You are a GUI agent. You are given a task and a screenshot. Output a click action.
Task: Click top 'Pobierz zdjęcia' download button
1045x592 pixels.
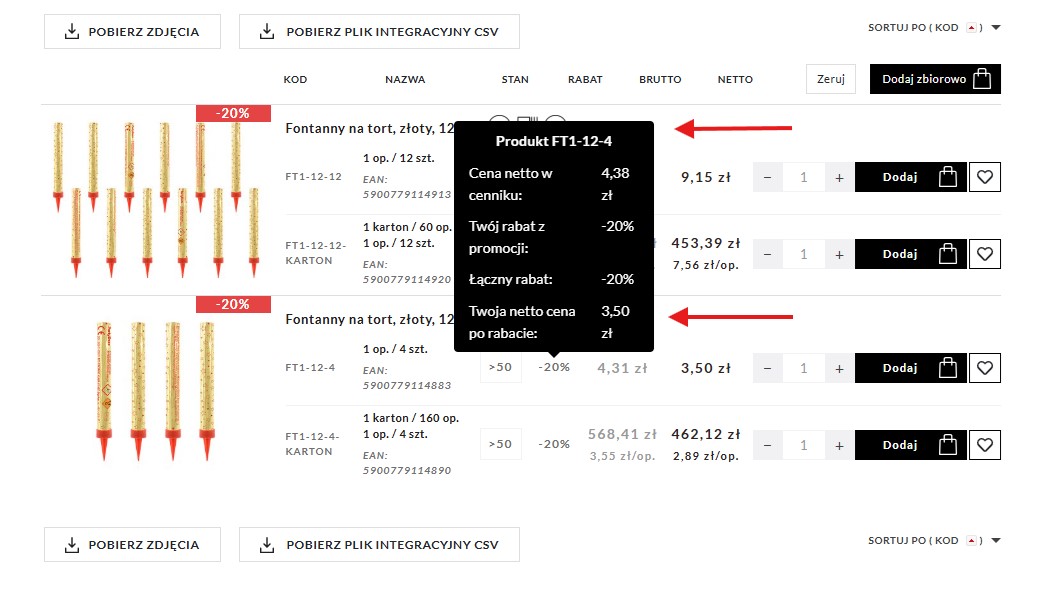(132, 32)
